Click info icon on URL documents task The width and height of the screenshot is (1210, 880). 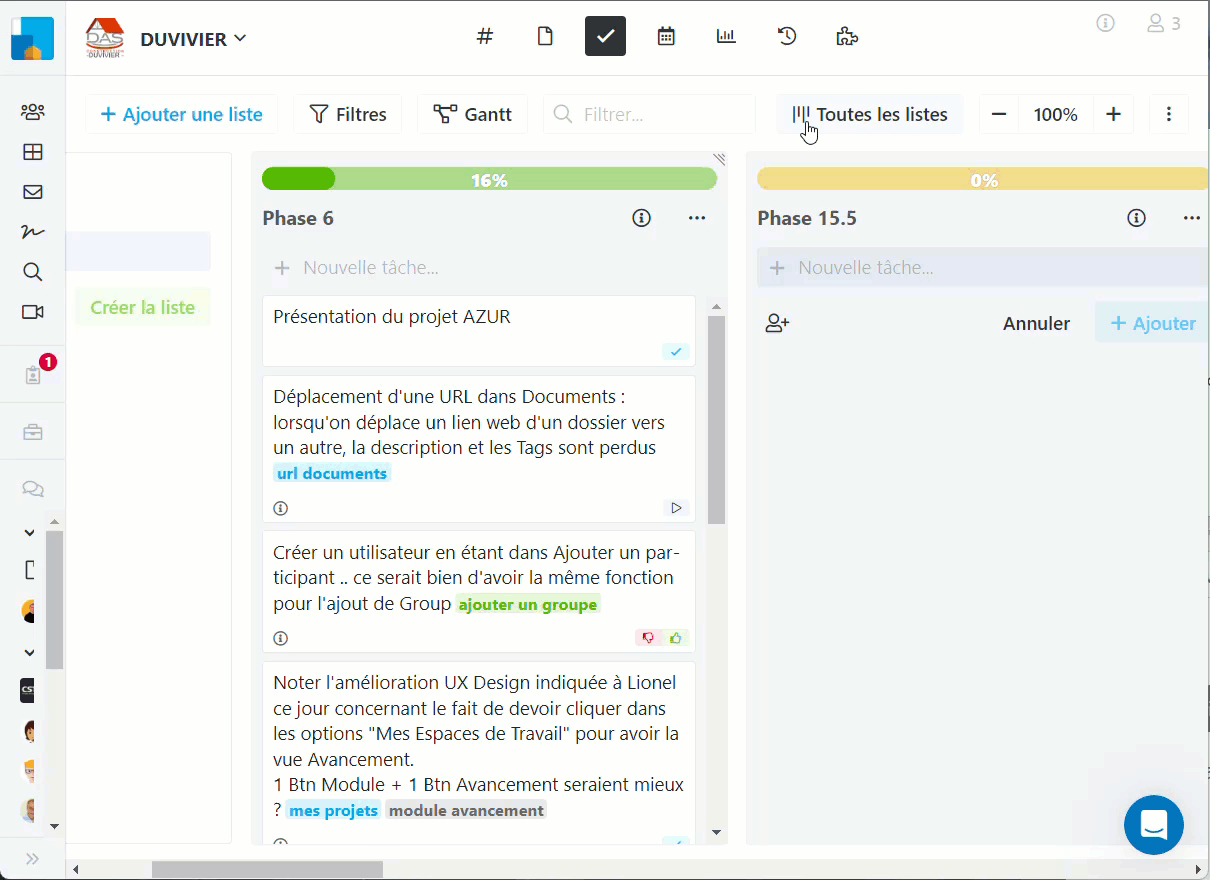tap(280, 508)
